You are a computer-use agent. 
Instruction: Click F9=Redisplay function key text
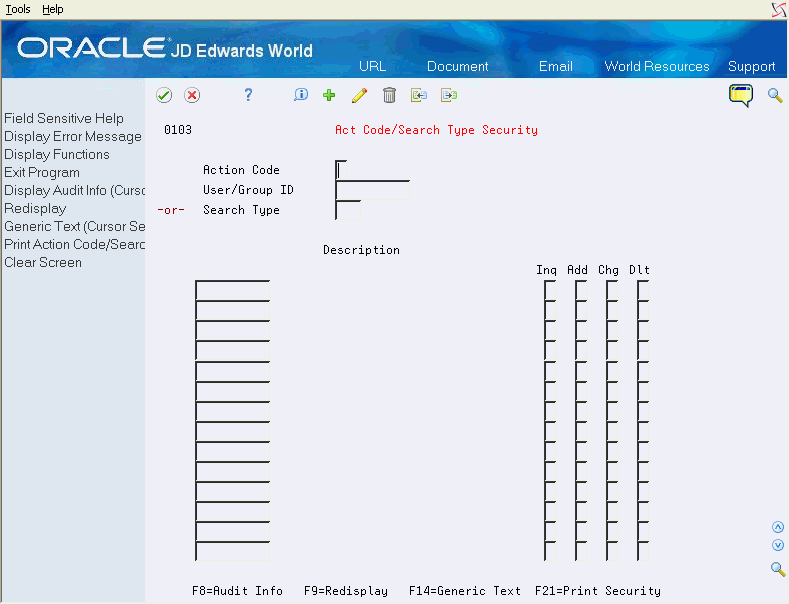pos(346,591)
